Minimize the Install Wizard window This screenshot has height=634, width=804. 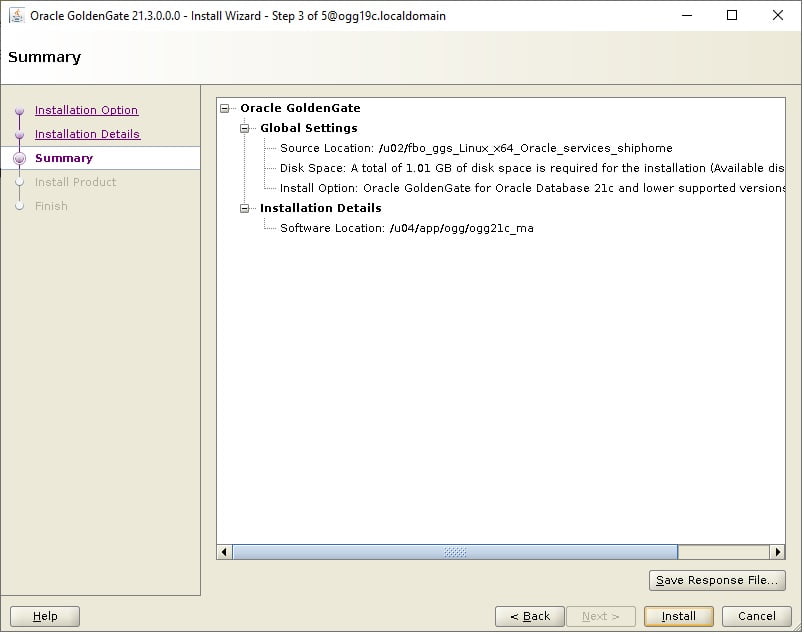[687, 15]
